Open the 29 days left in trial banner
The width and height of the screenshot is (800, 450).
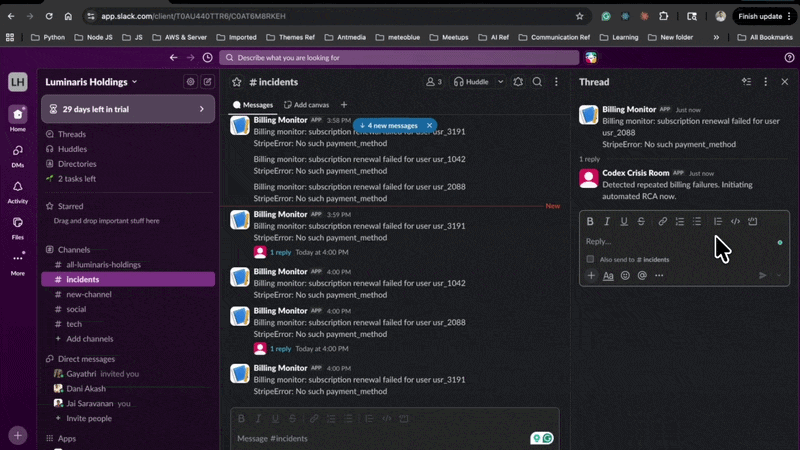click(128, 109)
